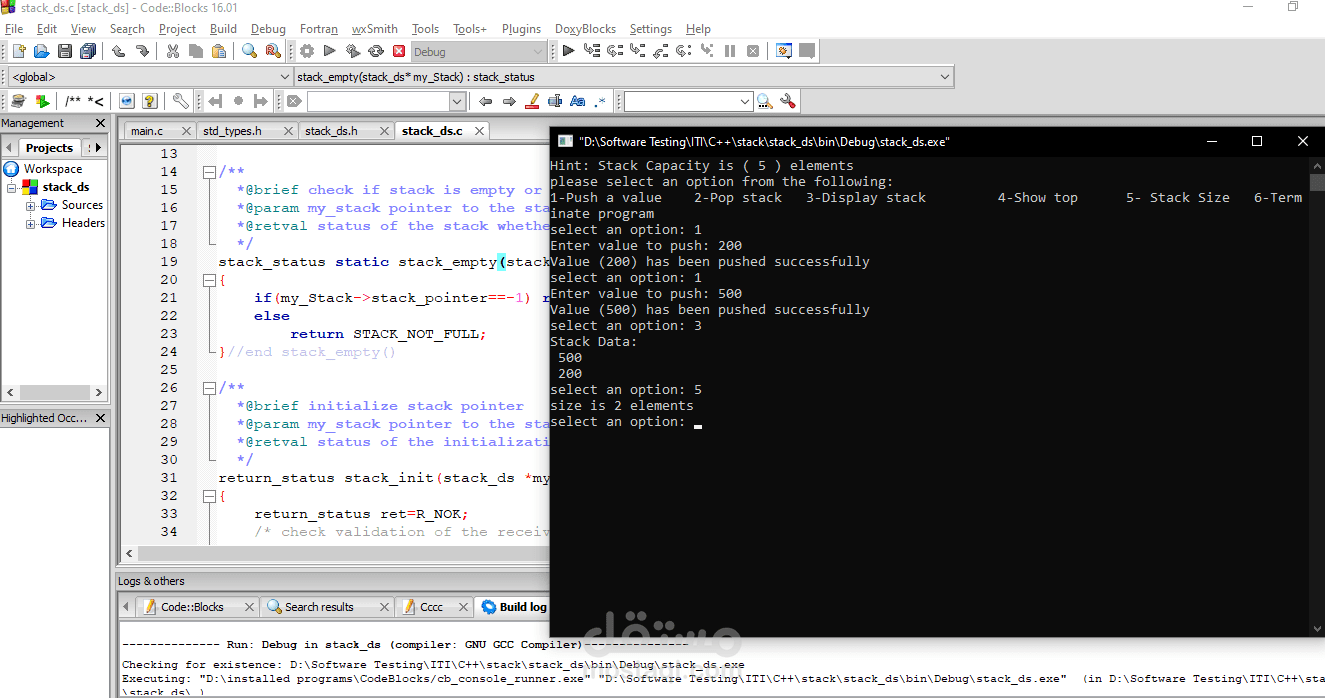Viewport: 1325px width, 698px height.
Task: Collapse the stack_empty function fold at line 20
Action: pyautogui.click(x=209, y=280)
